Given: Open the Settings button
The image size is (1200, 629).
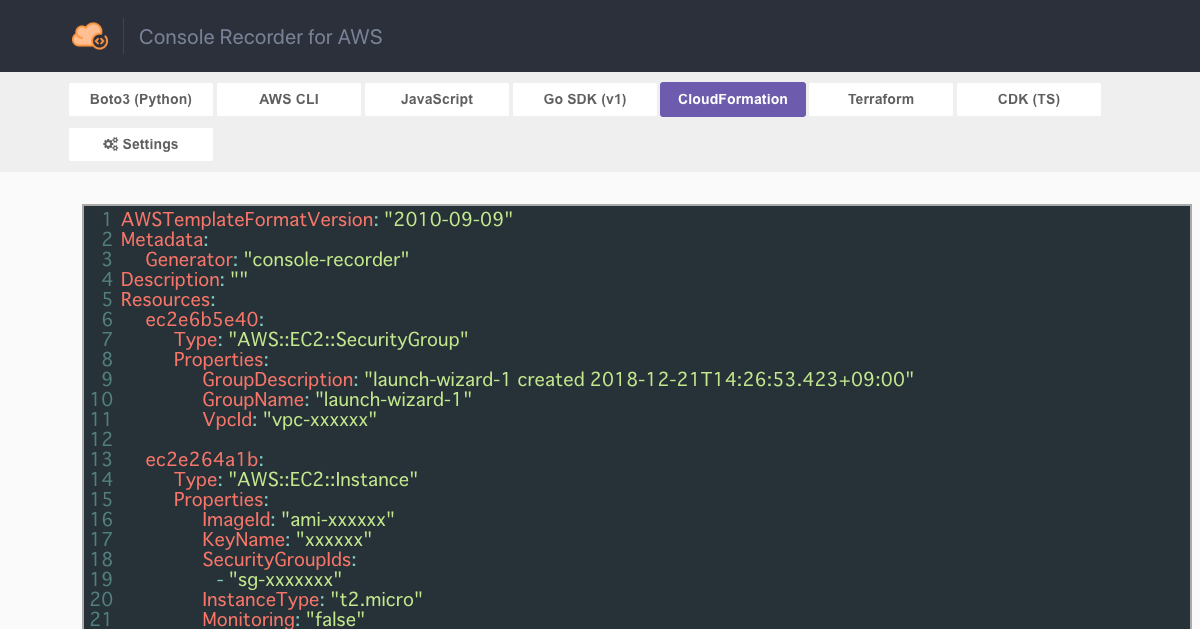Looking at the screenshot, I should 141,144.
